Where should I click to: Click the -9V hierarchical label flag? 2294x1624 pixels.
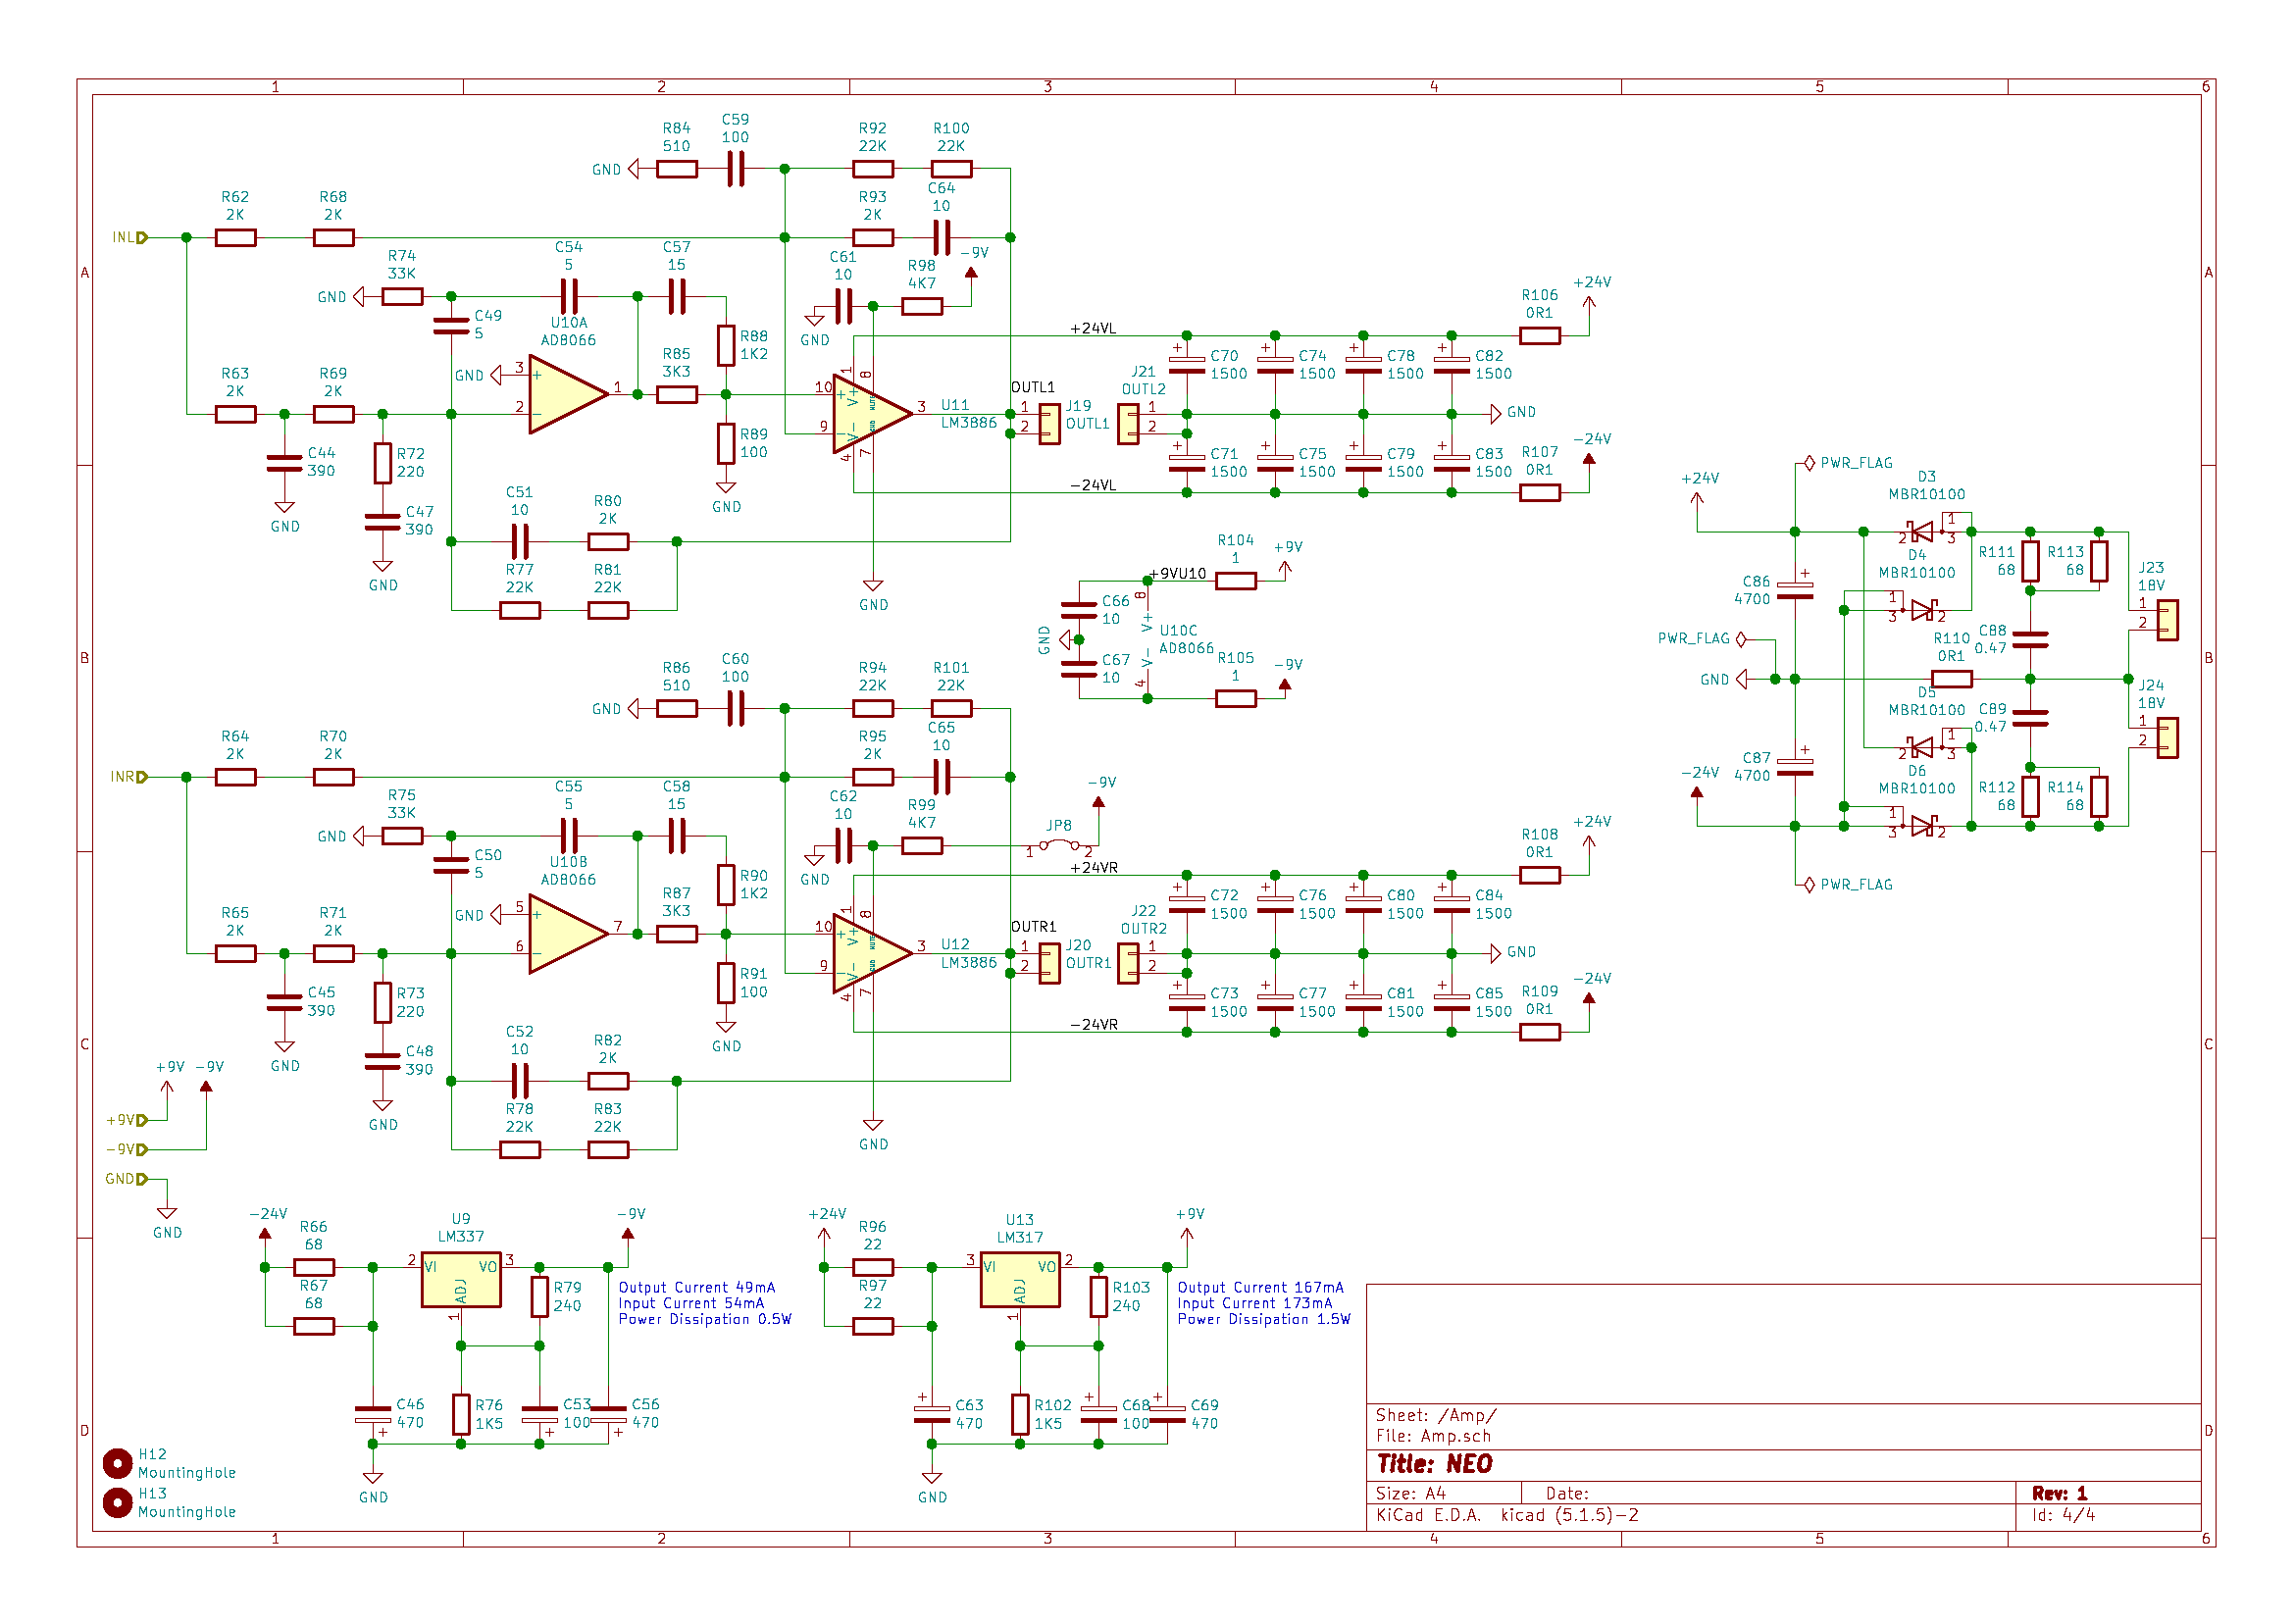tap(128, 1150)
